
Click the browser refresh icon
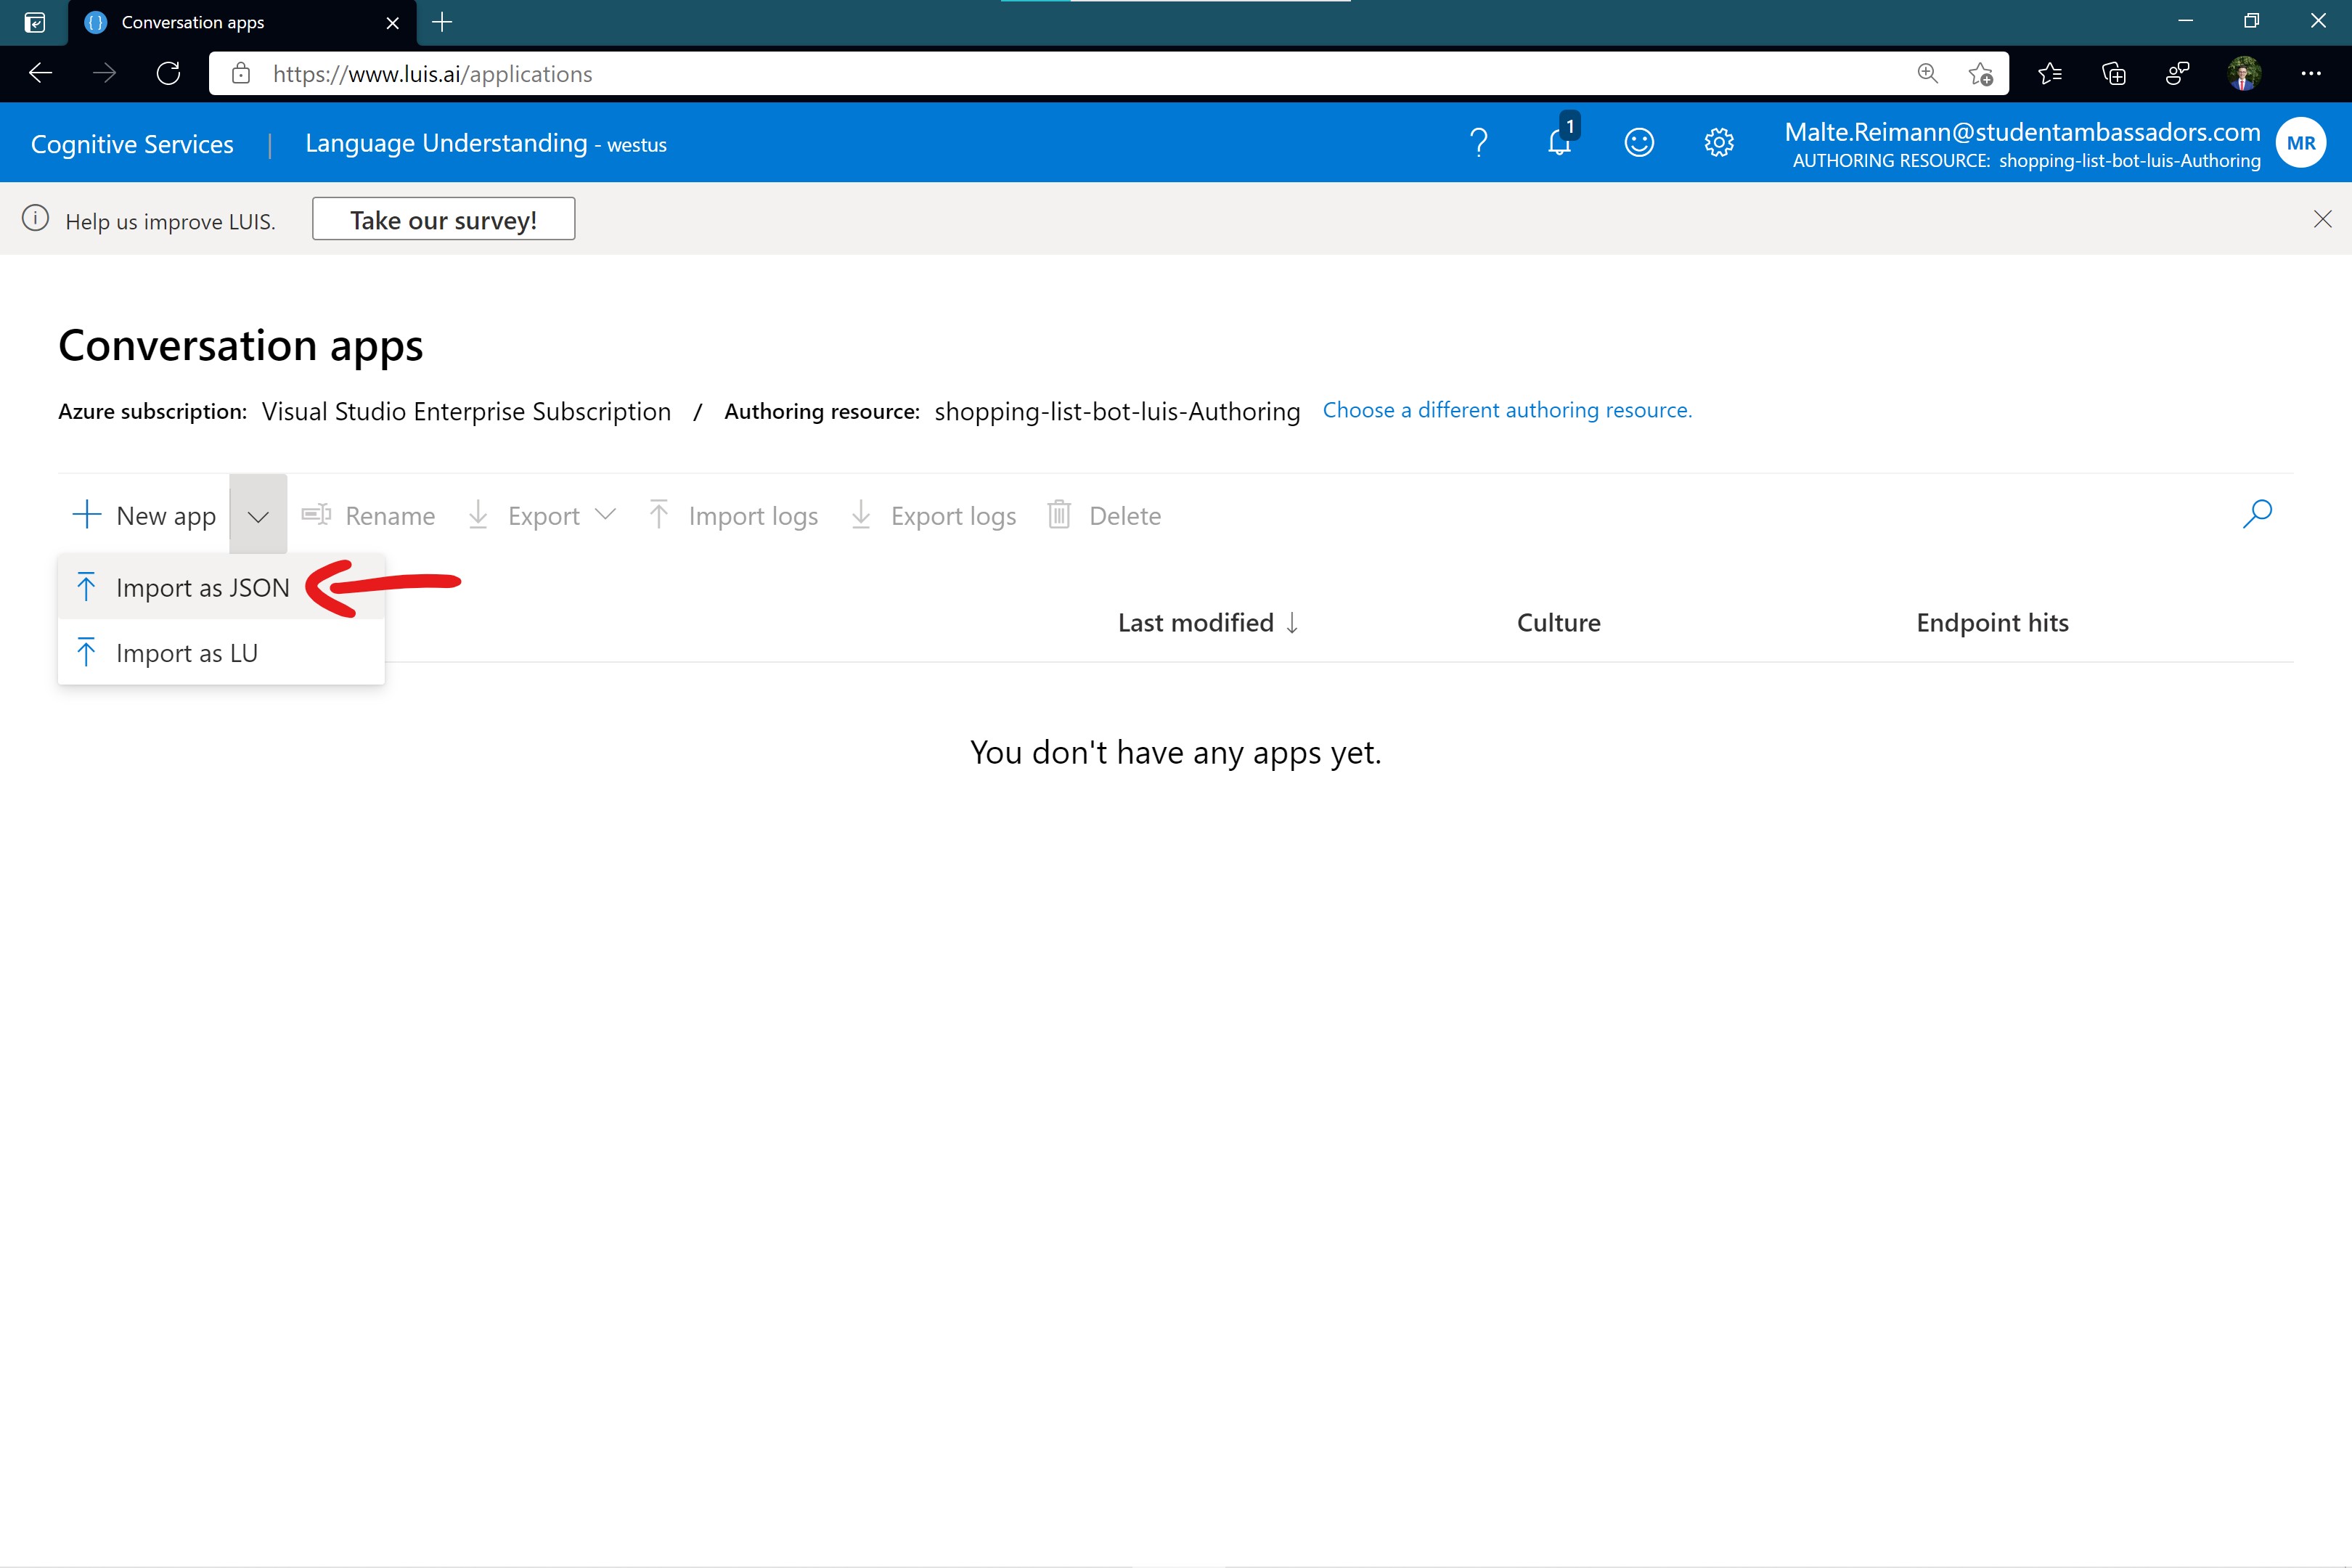point(168,74)
